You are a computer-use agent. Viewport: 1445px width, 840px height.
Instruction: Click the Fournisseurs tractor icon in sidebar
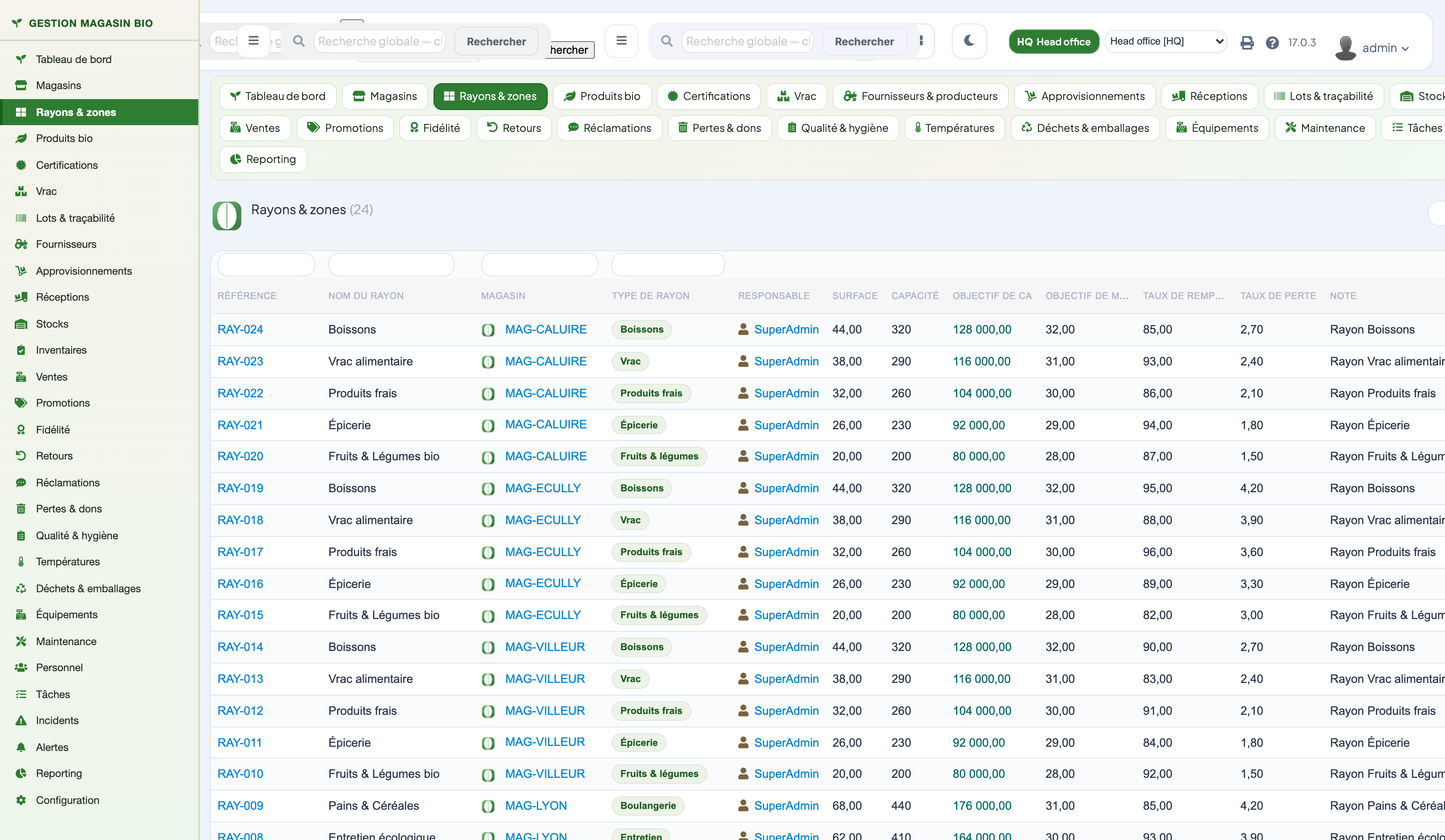pyautogui.click(x=20, y=244)
